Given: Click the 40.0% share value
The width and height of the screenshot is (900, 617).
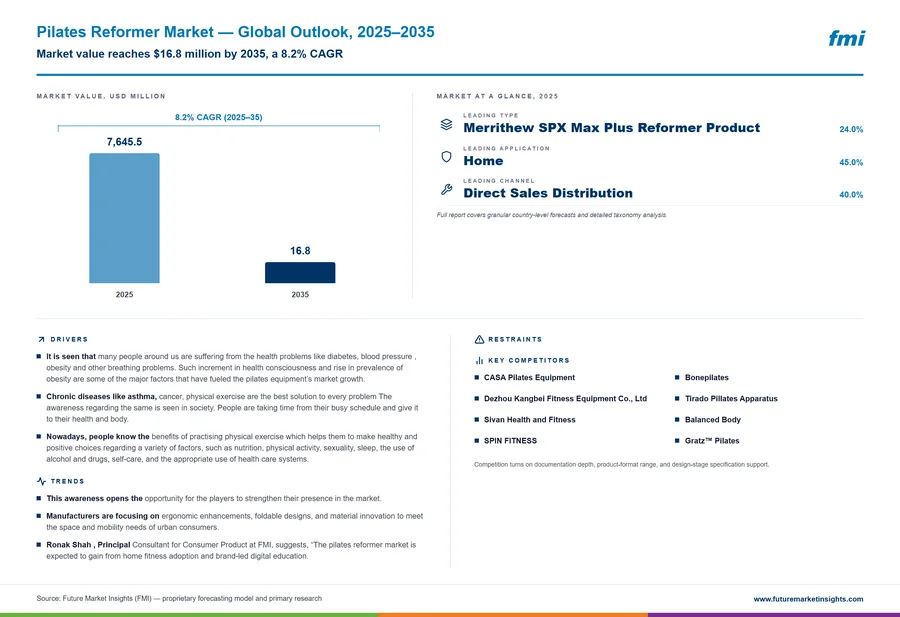Looking at the screenshot, I should 851,195.
